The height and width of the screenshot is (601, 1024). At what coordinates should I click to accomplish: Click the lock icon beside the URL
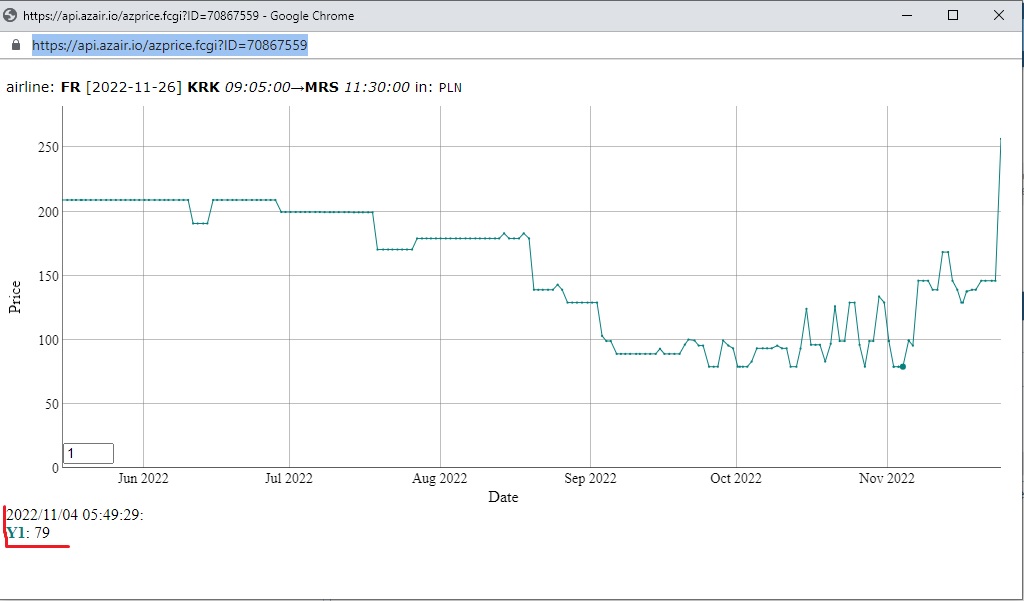16,45
